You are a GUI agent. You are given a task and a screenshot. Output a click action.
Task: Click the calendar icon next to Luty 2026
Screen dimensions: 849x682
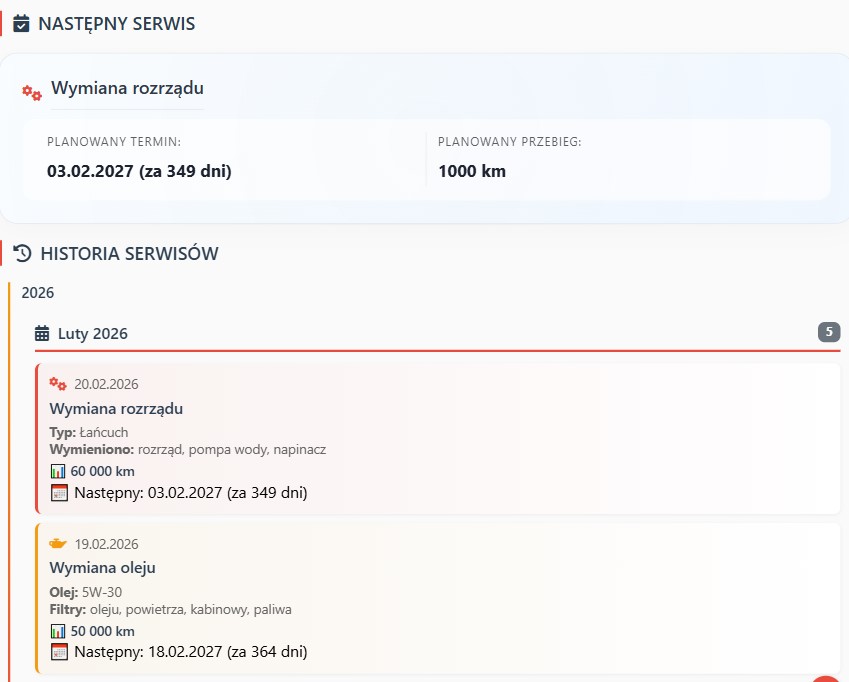pyautogui.click(x=42, y=333)
